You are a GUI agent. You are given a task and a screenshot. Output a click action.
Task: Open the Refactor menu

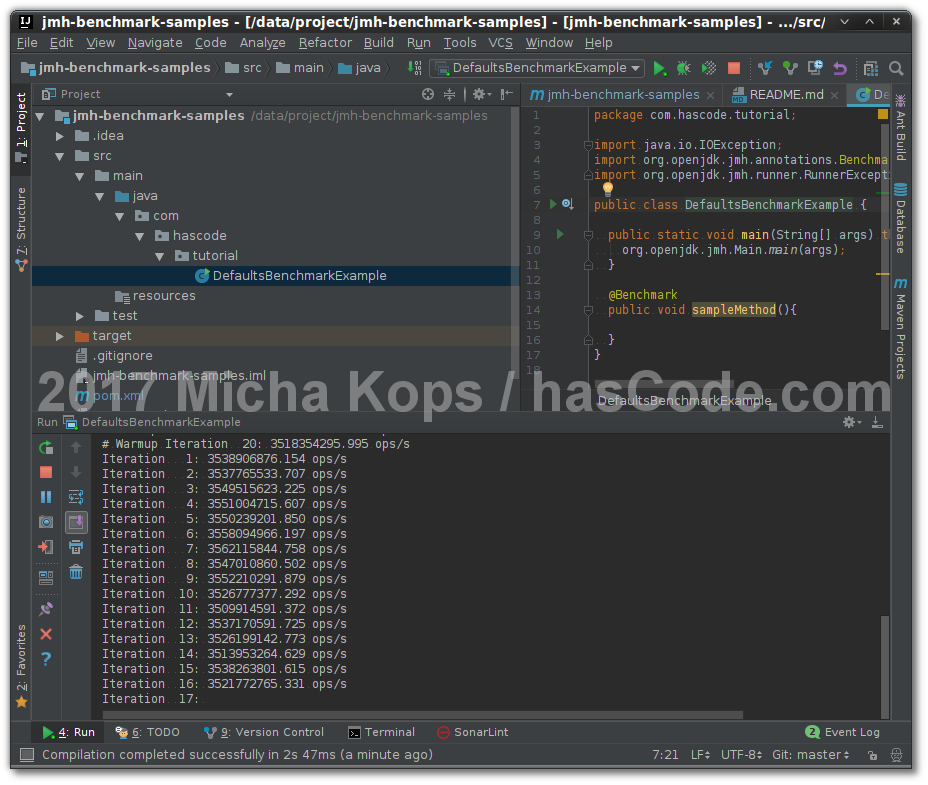point(325,42)
